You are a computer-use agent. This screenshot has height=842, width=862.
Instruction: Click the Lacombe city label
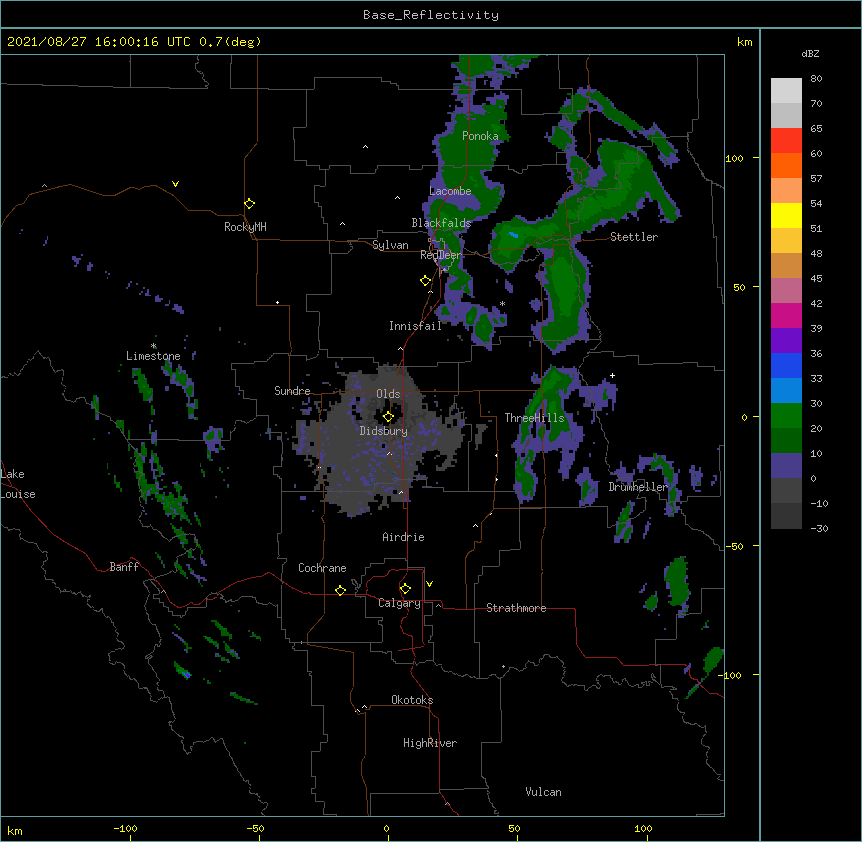click(450, 191)
